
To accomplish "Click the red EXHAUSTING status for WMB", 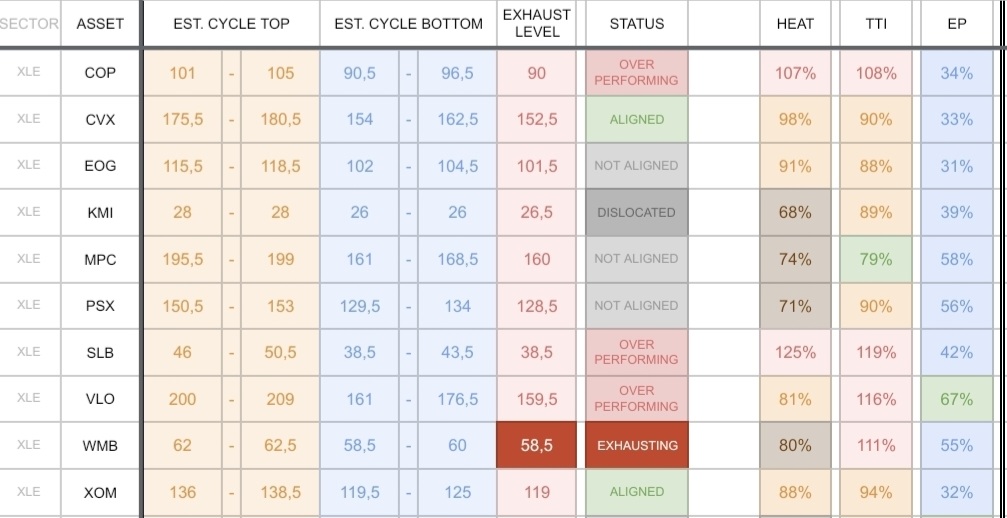I will tap(636, 445).
